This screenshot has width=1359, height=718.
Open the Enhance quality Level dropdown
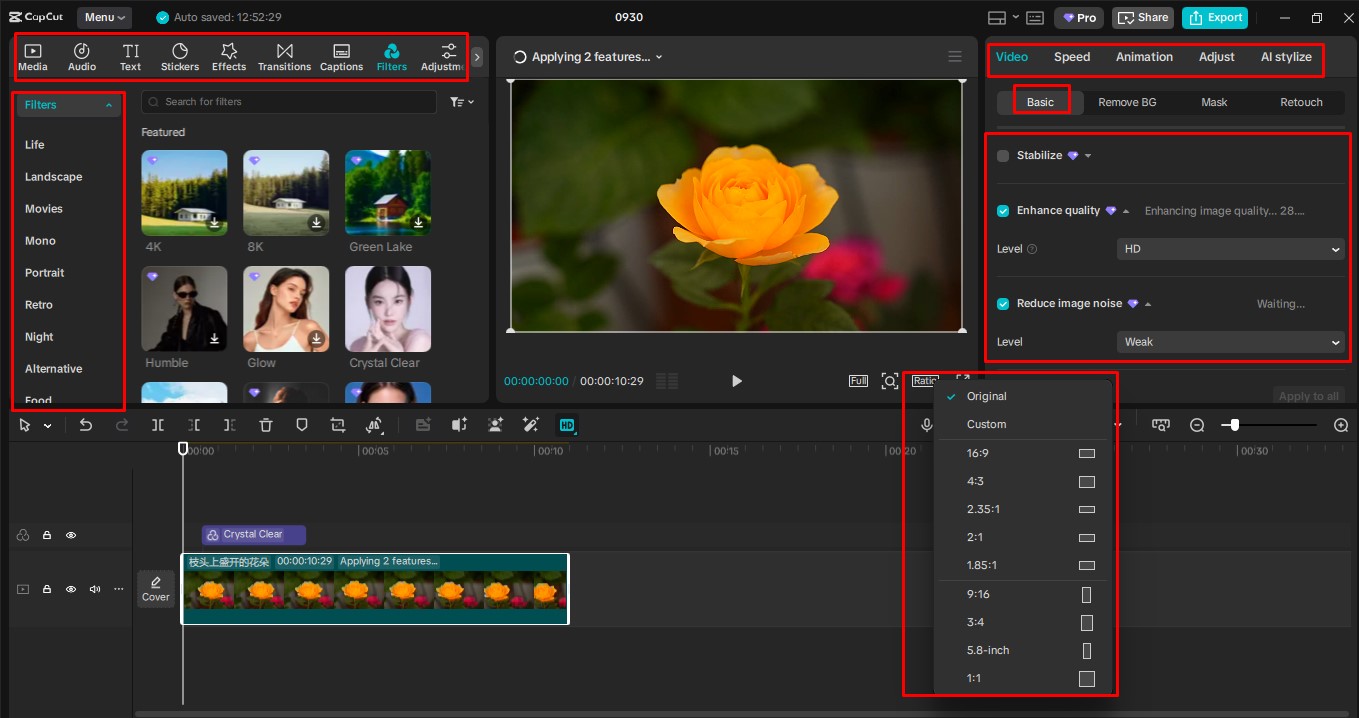[x=1230, y=248]
